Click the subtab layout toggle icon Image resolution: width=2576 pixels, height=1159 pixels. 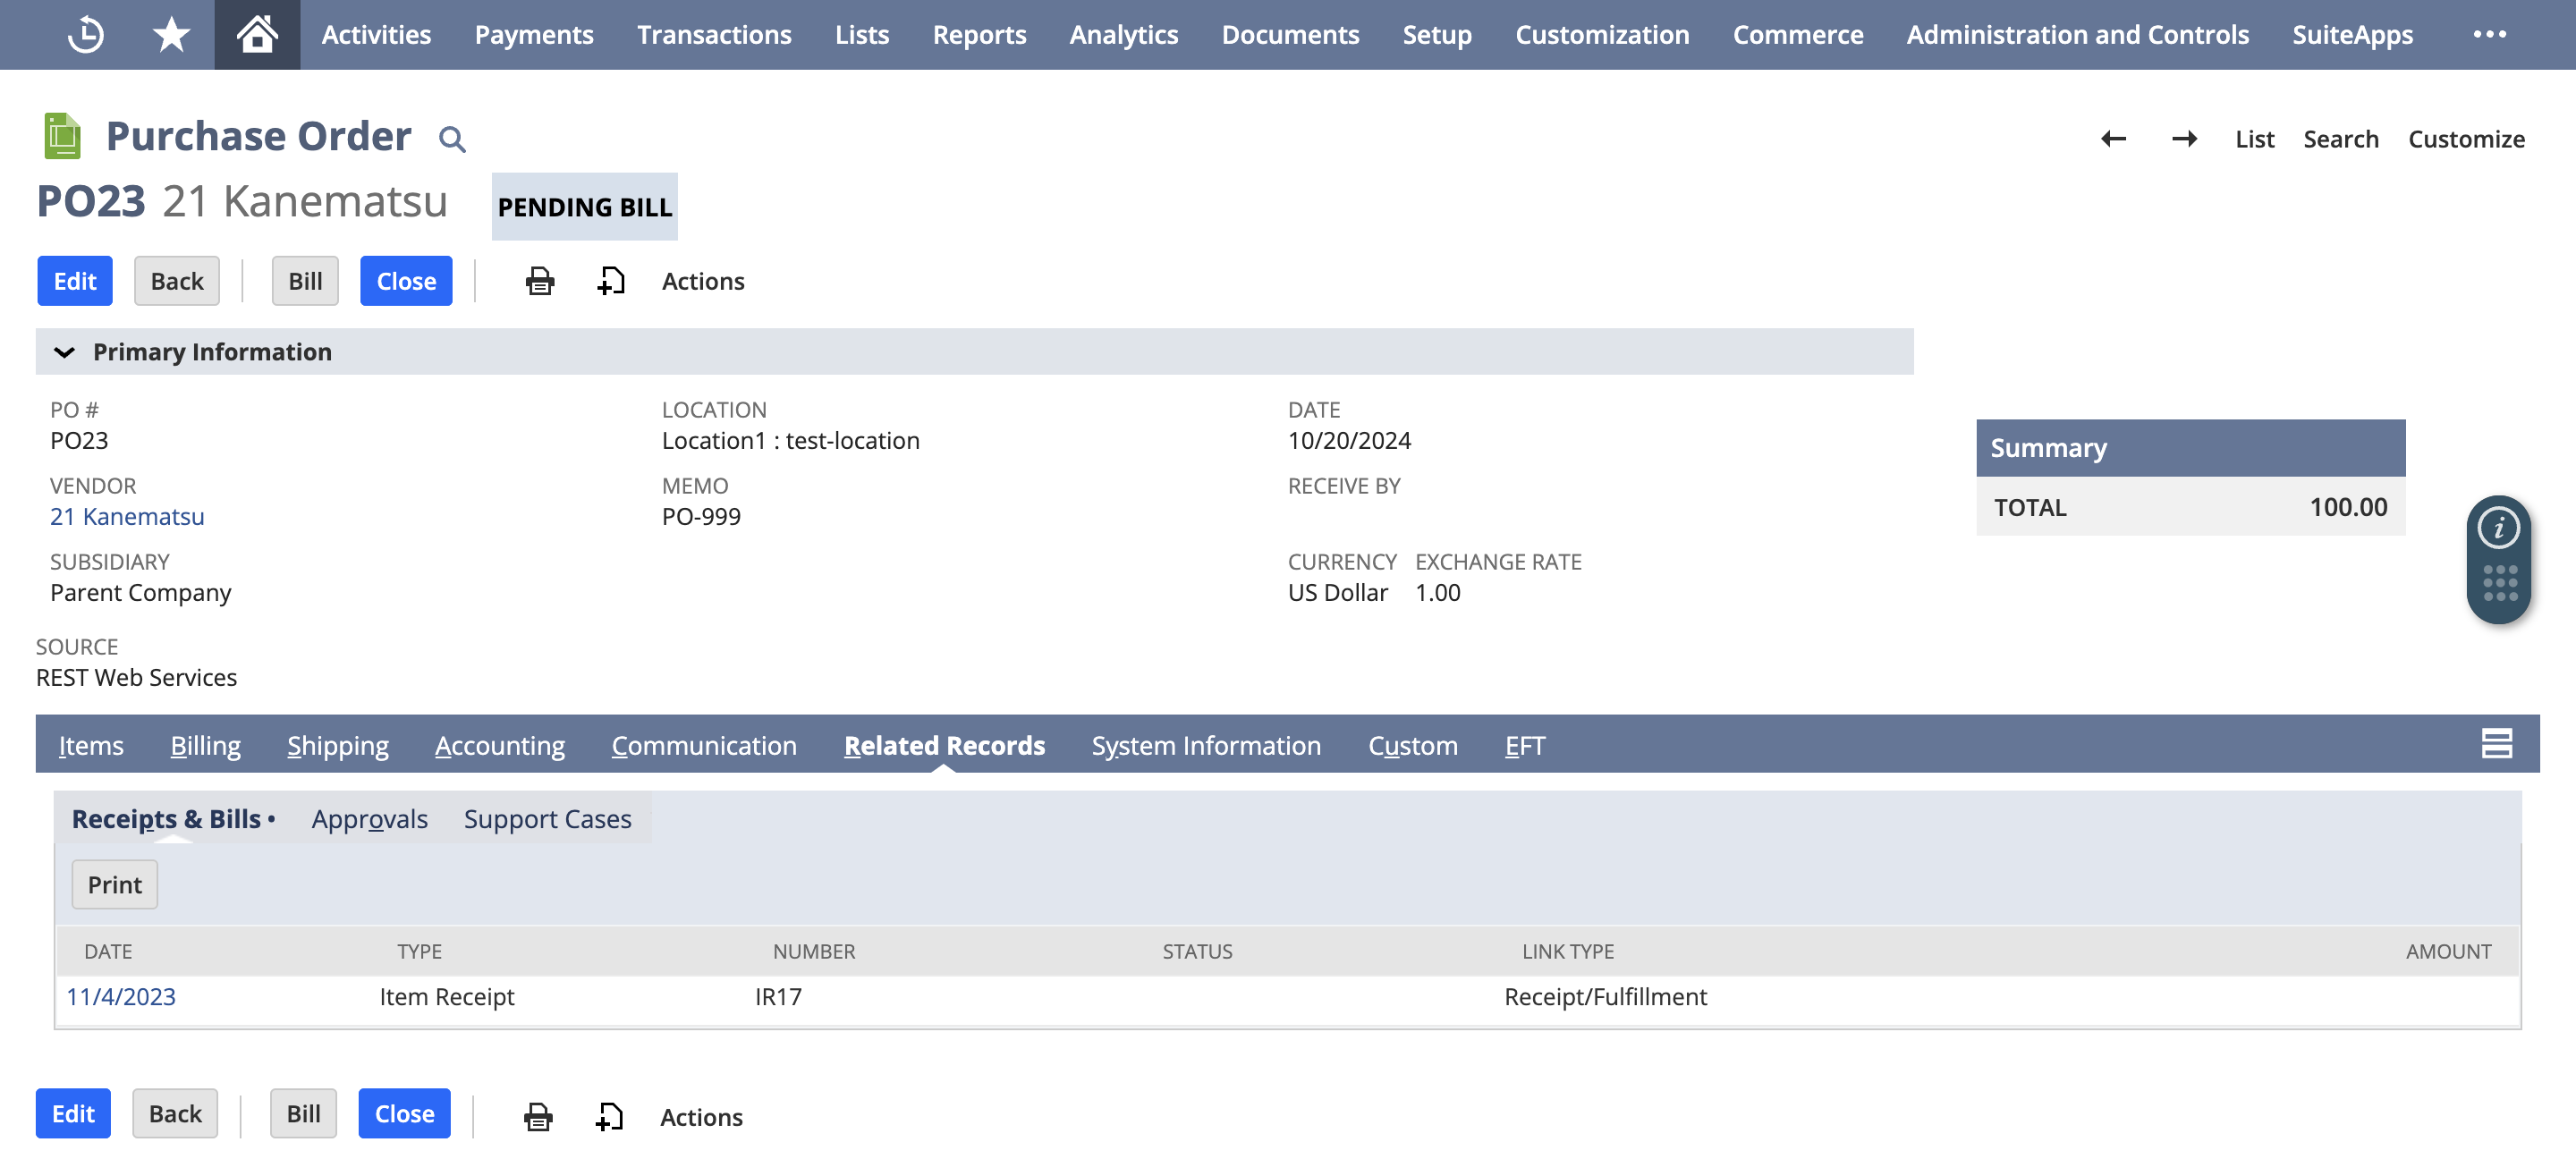click(2496, 744)
